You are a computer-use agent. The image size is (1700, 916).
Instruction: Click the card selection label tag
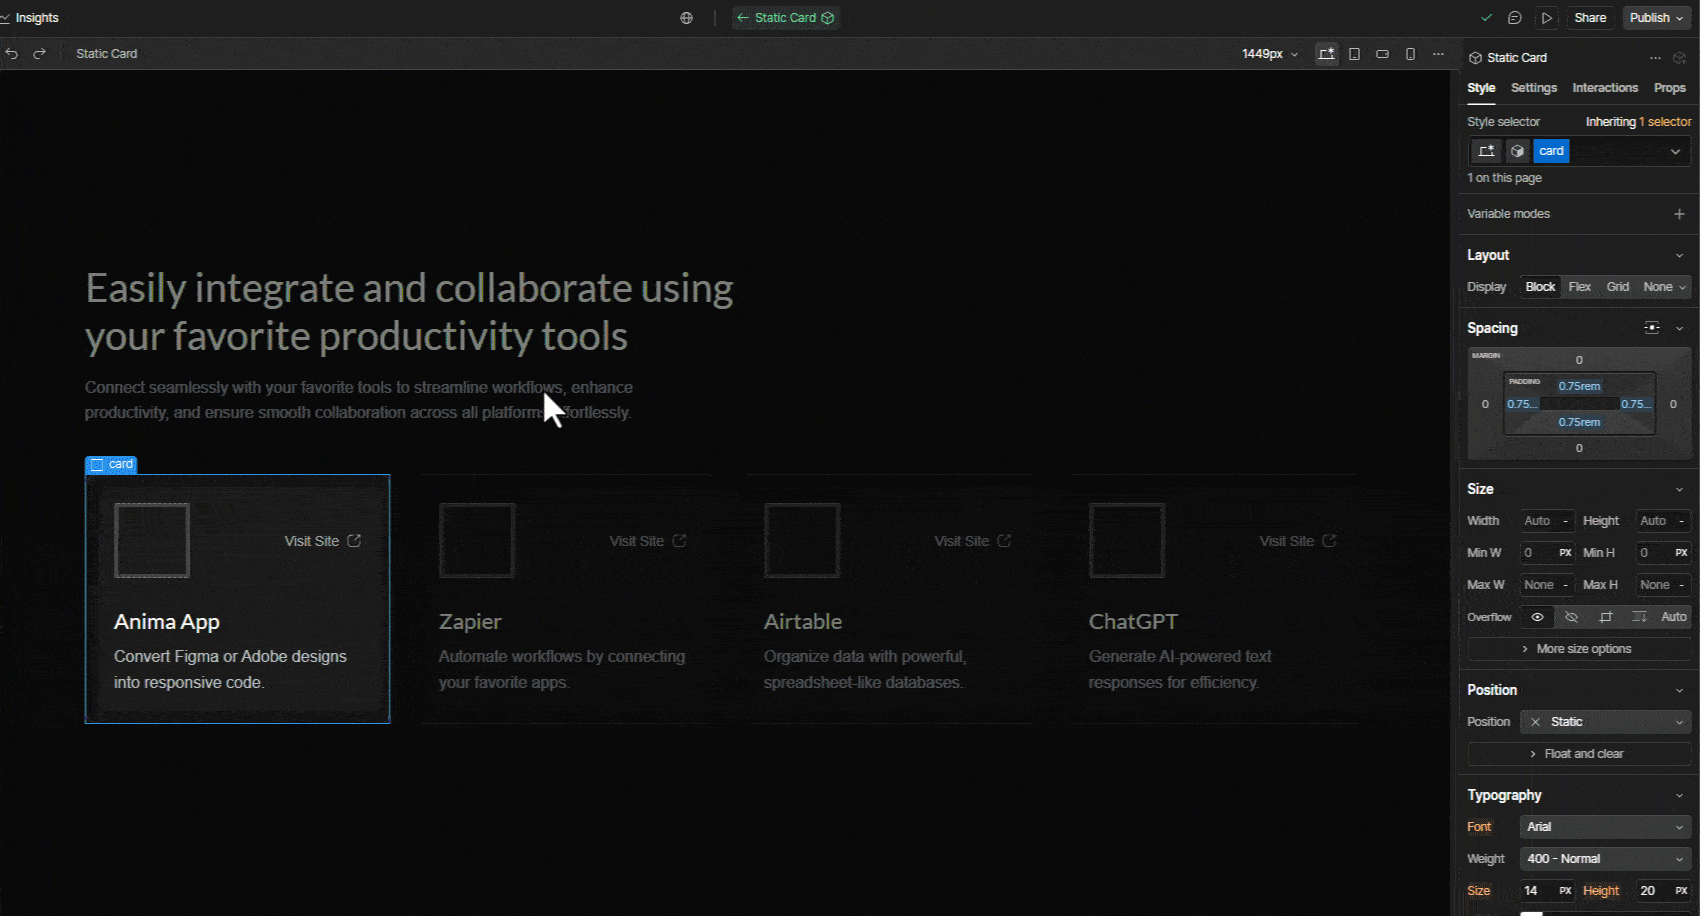pos(111,465)
